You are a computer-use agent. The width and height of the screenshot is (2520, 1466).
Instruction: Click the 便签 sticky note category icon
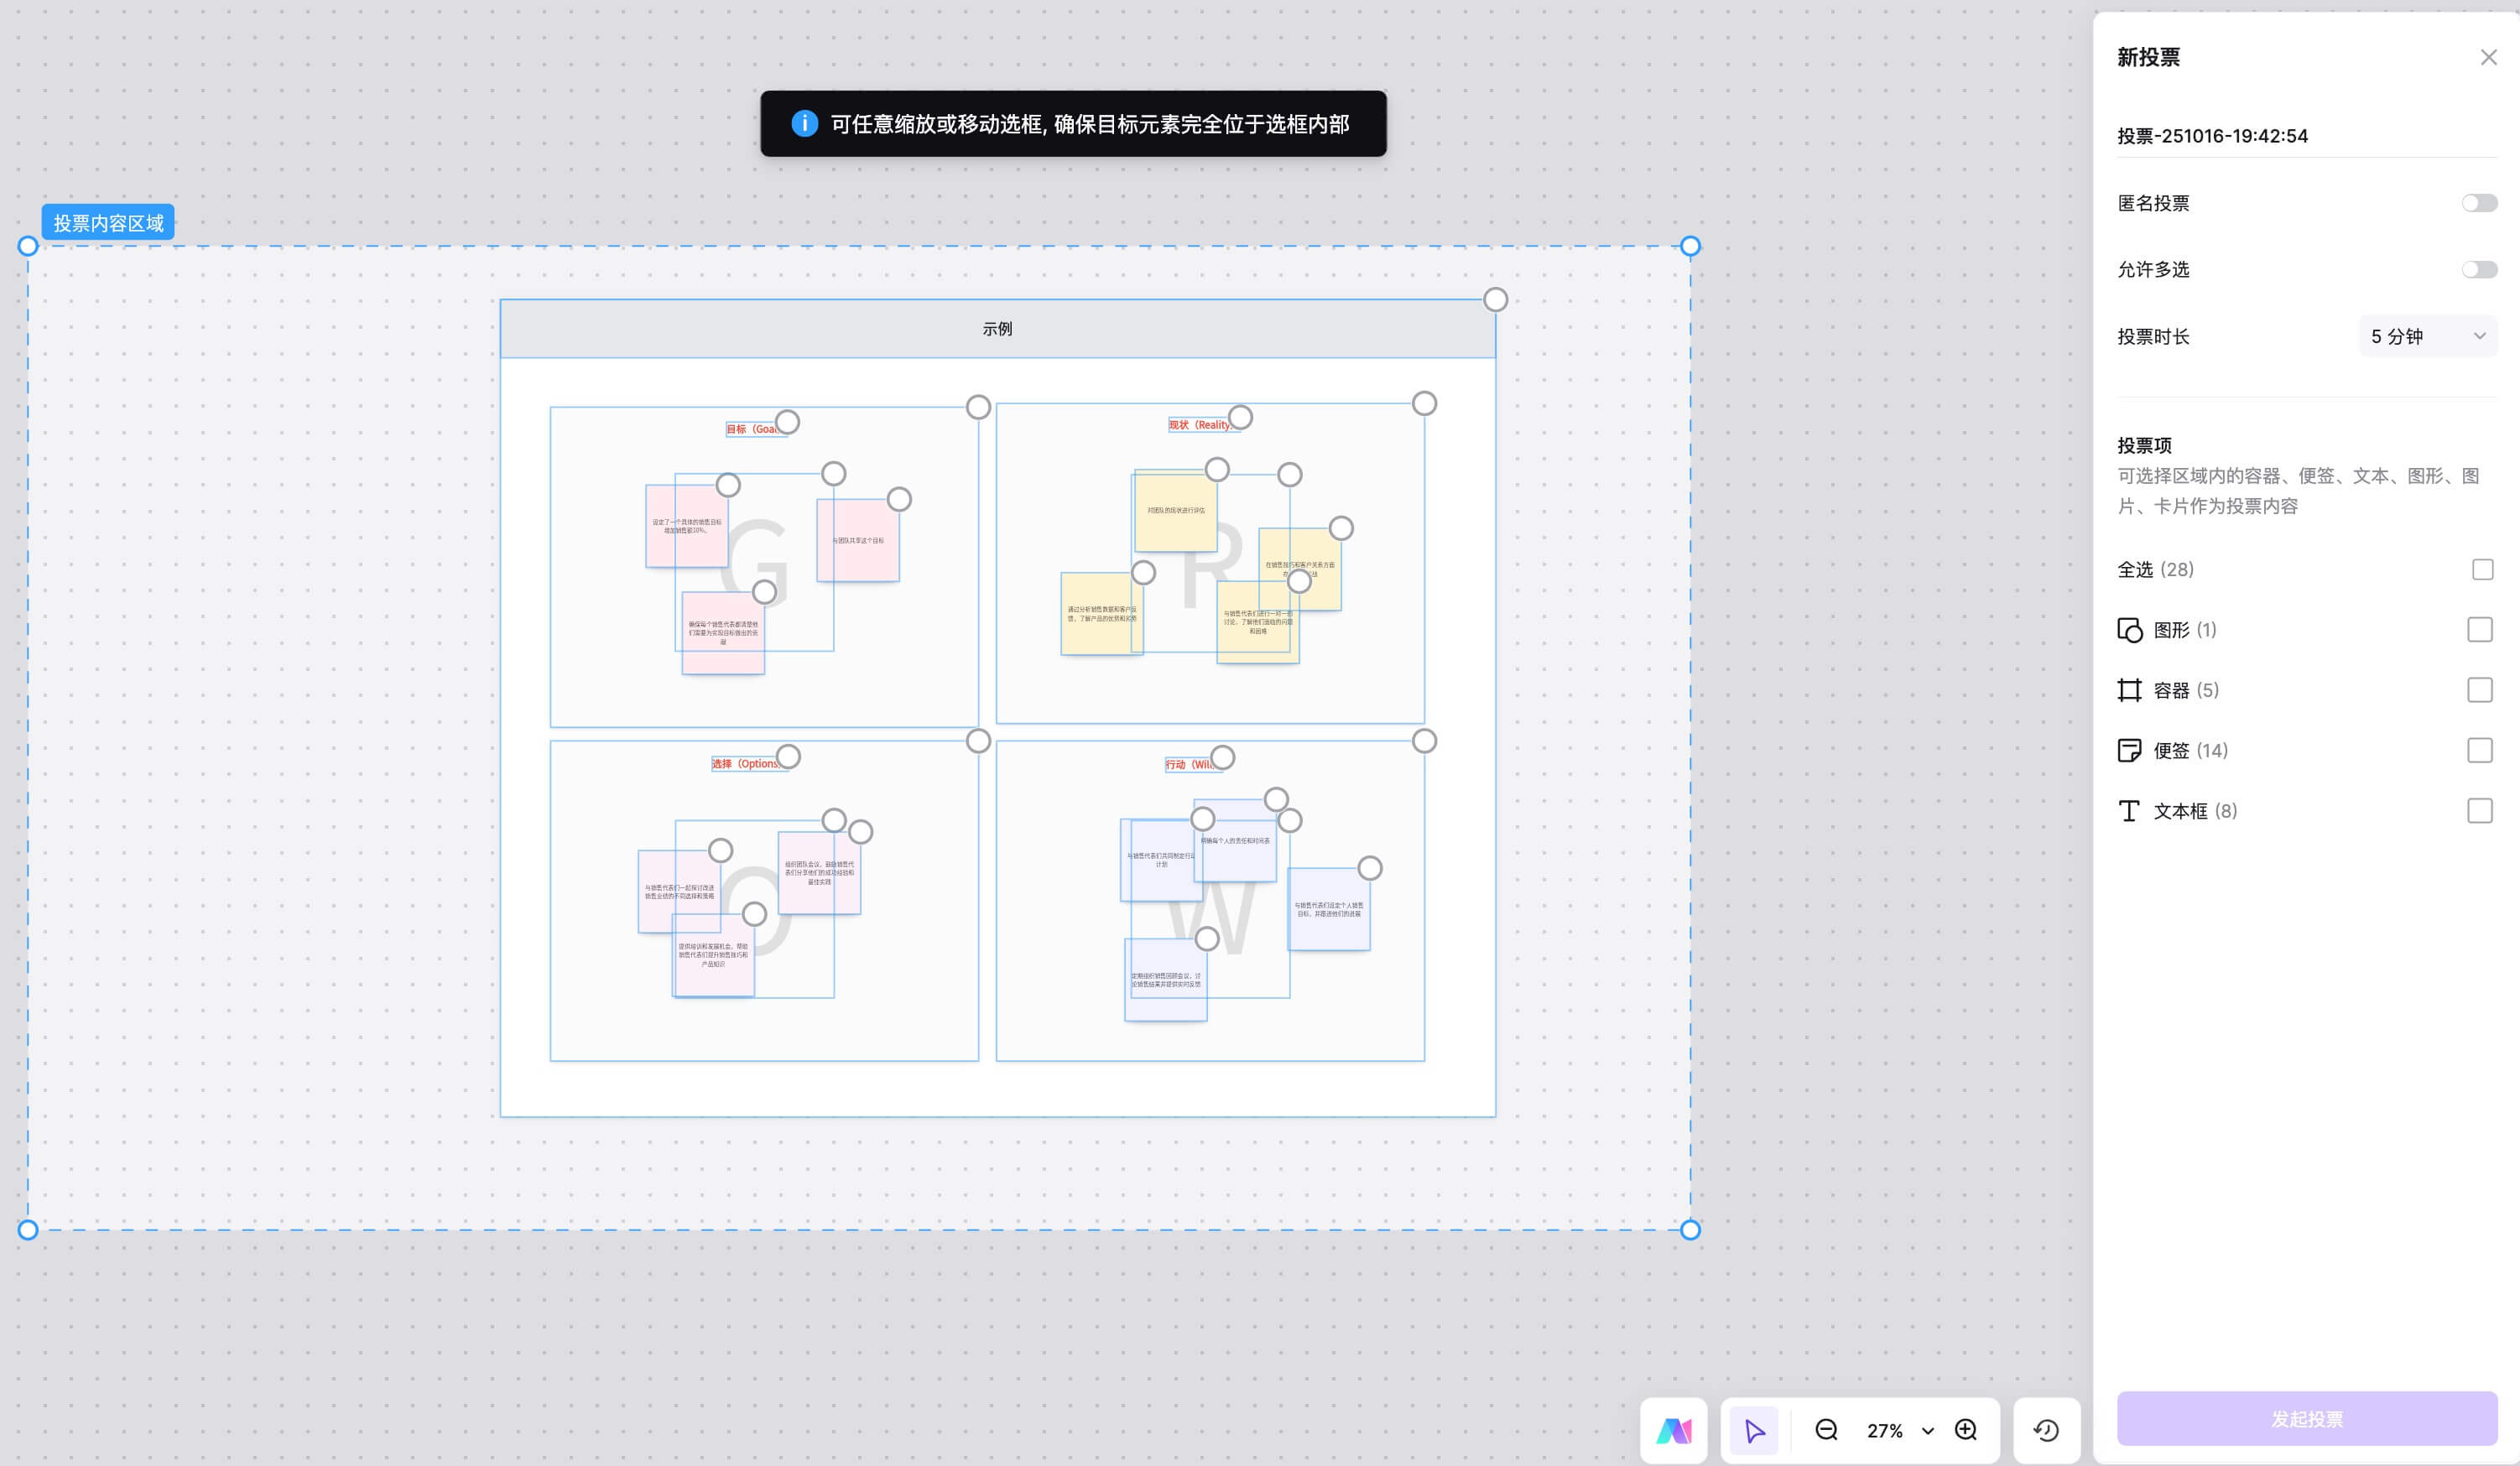2129,750
